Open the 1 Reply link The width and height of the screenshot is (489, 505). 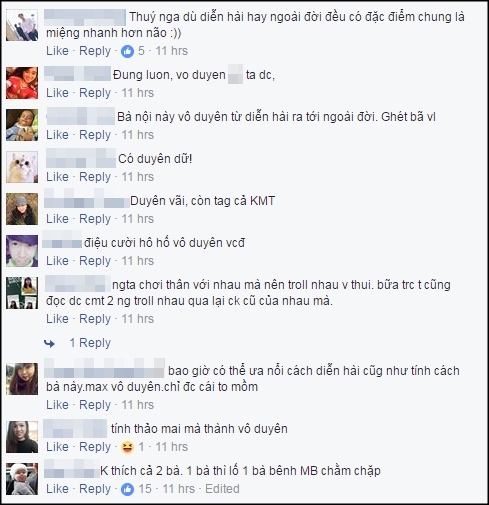pos(90,343)
